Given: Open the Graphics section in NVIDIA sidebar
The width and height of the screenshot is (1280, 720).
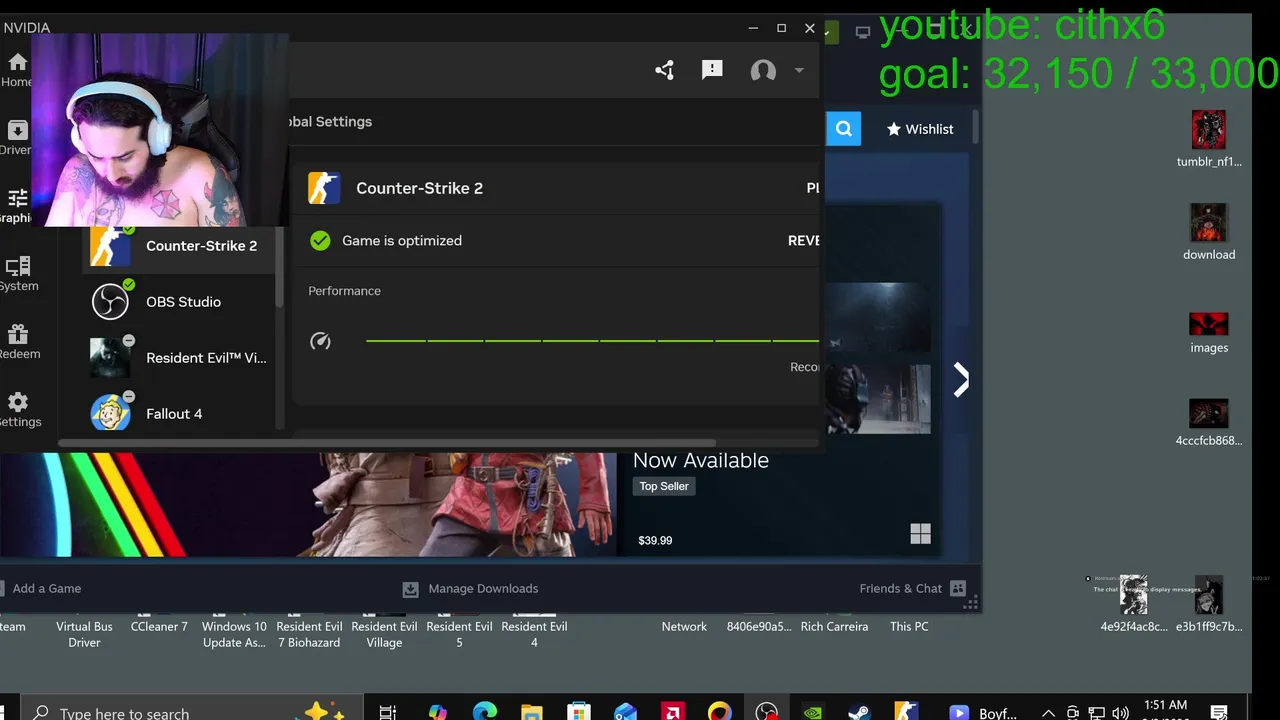Looking at the screenshot, I should coord(16,206).
